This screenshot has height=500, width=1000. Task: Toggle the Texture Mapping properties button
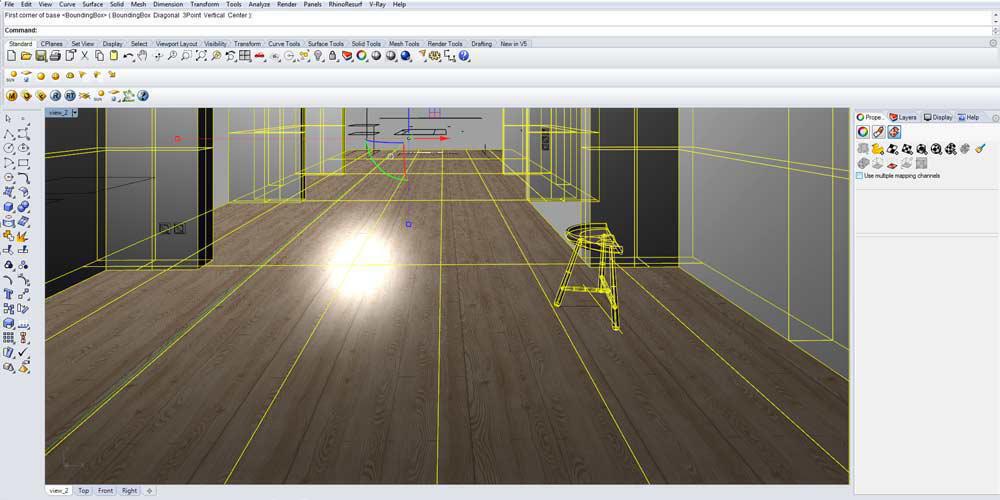point(894,132)
